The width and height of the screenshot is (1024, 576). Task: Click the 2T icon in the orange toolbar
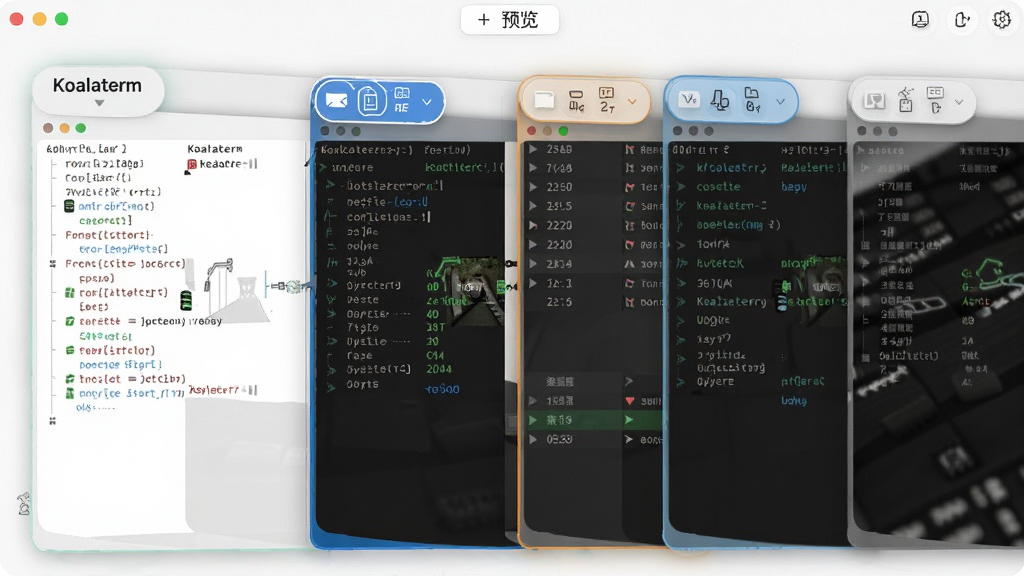(607, 100)
